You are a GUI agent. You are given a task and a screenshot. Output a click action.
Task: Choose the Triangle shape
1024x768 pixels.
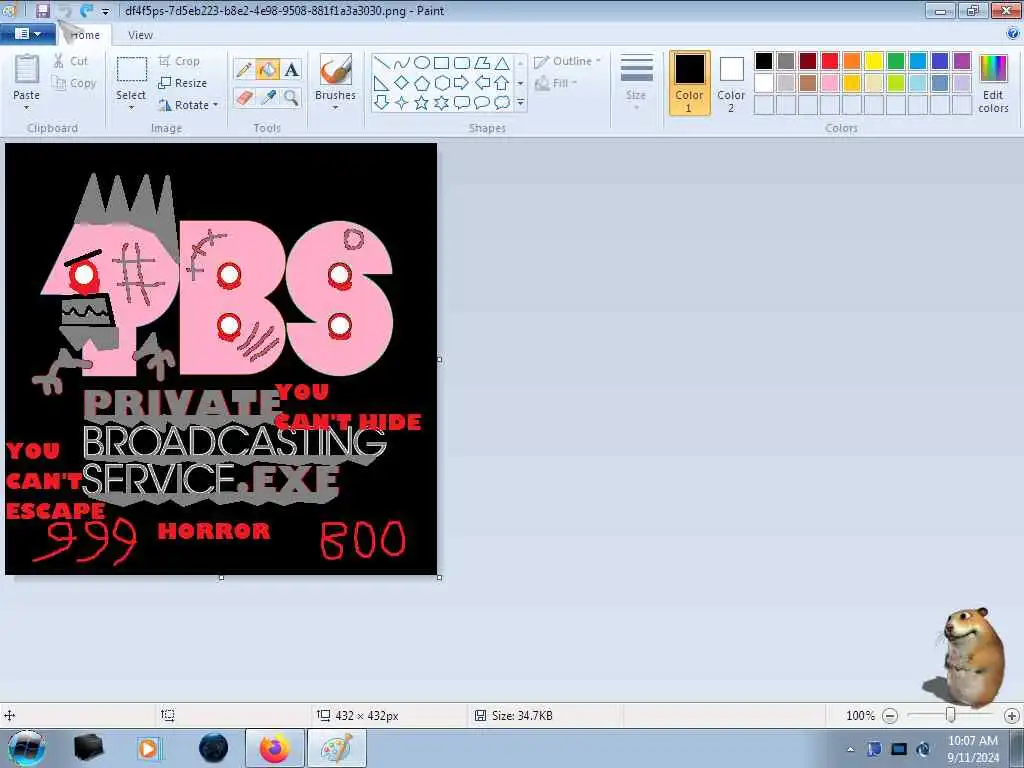[502, 63]
